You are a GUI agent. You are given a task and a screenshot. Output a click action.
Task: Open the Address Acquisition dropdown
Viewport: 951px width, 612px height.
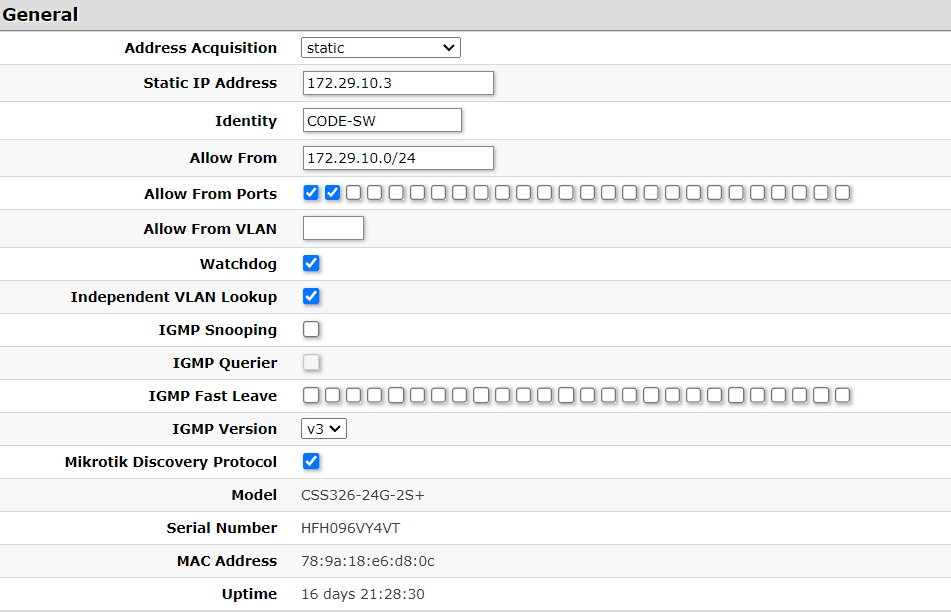[x=381, y=48]
